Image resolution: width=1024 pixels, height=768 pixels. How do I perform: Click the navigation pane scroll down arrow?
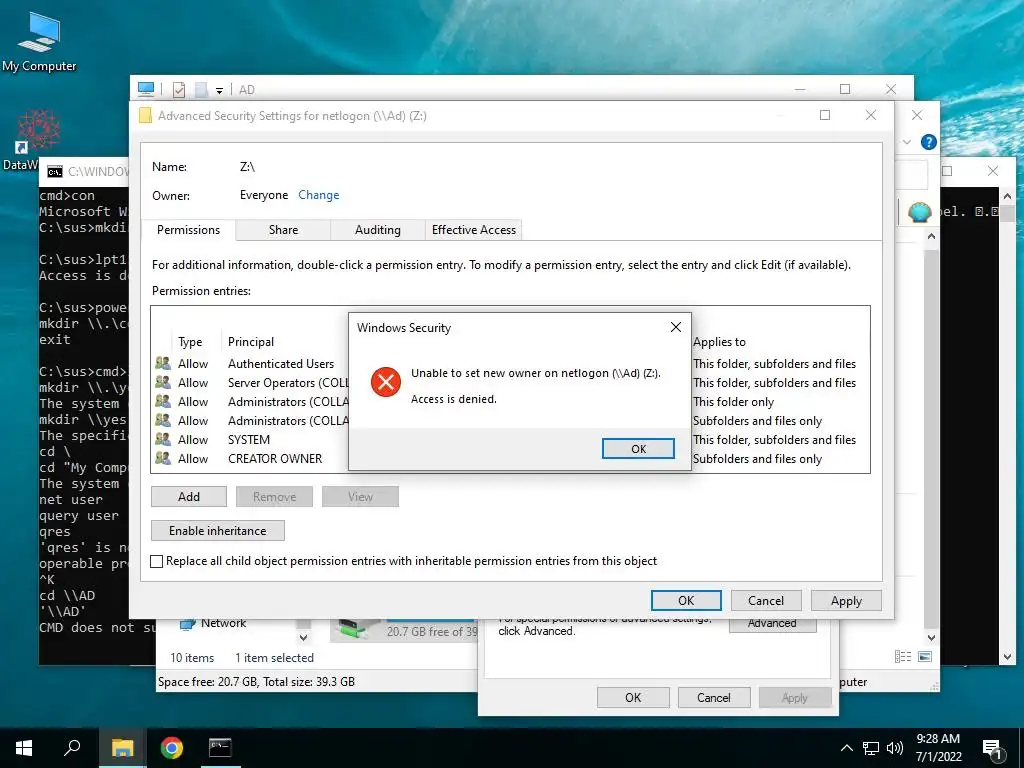[x=304, y=637]
